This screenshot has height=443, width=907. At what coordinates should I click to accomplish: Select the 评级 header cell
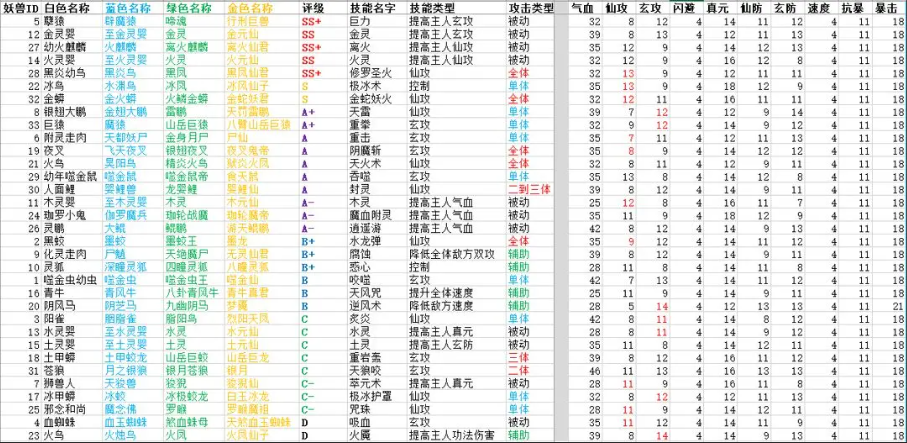(314, 7)
